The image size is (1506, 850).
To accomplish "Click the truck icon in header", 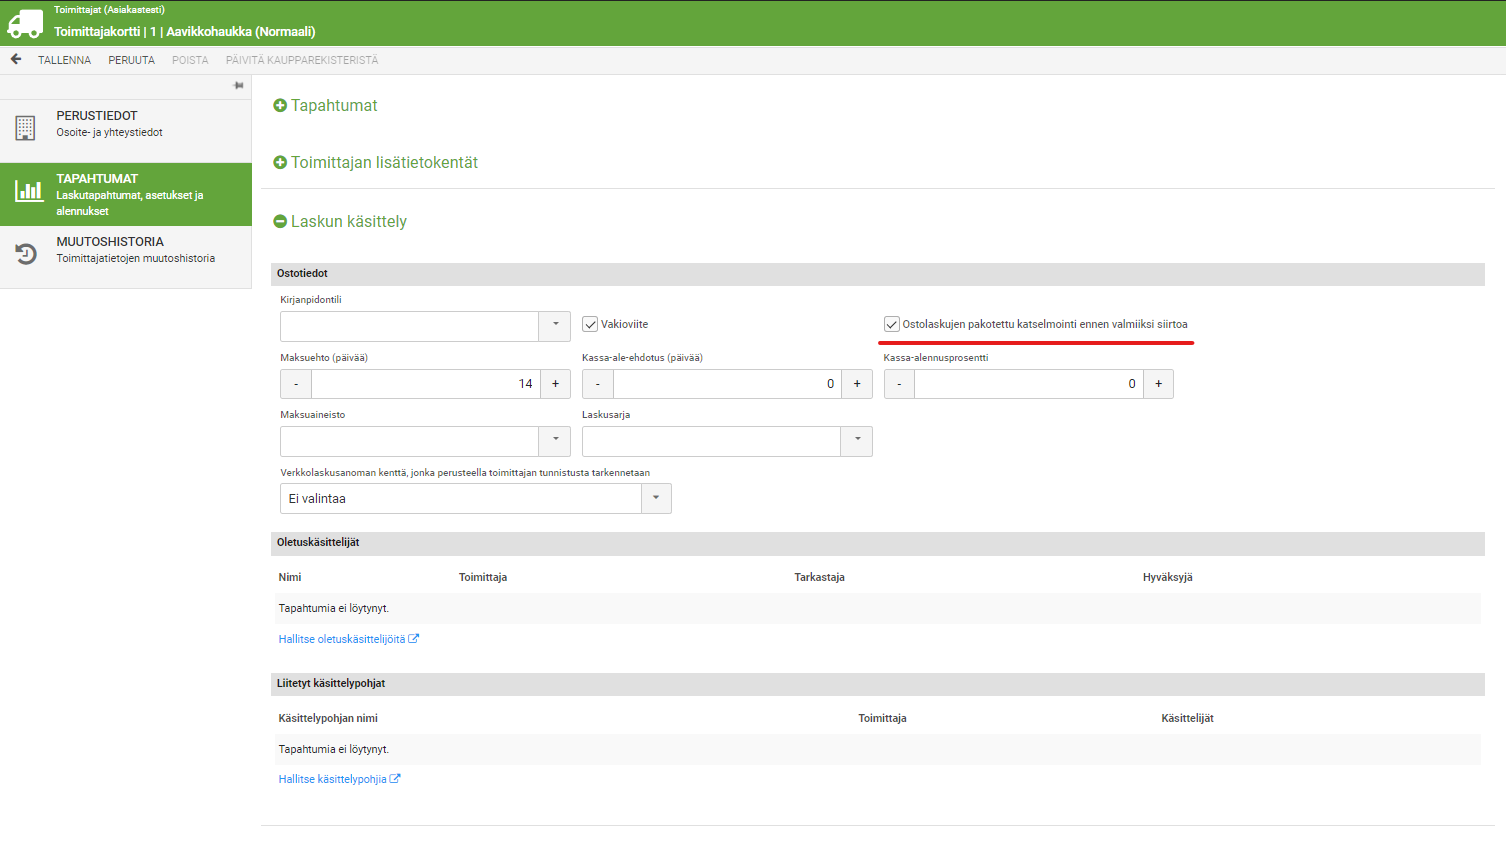I will pos(25,23).
